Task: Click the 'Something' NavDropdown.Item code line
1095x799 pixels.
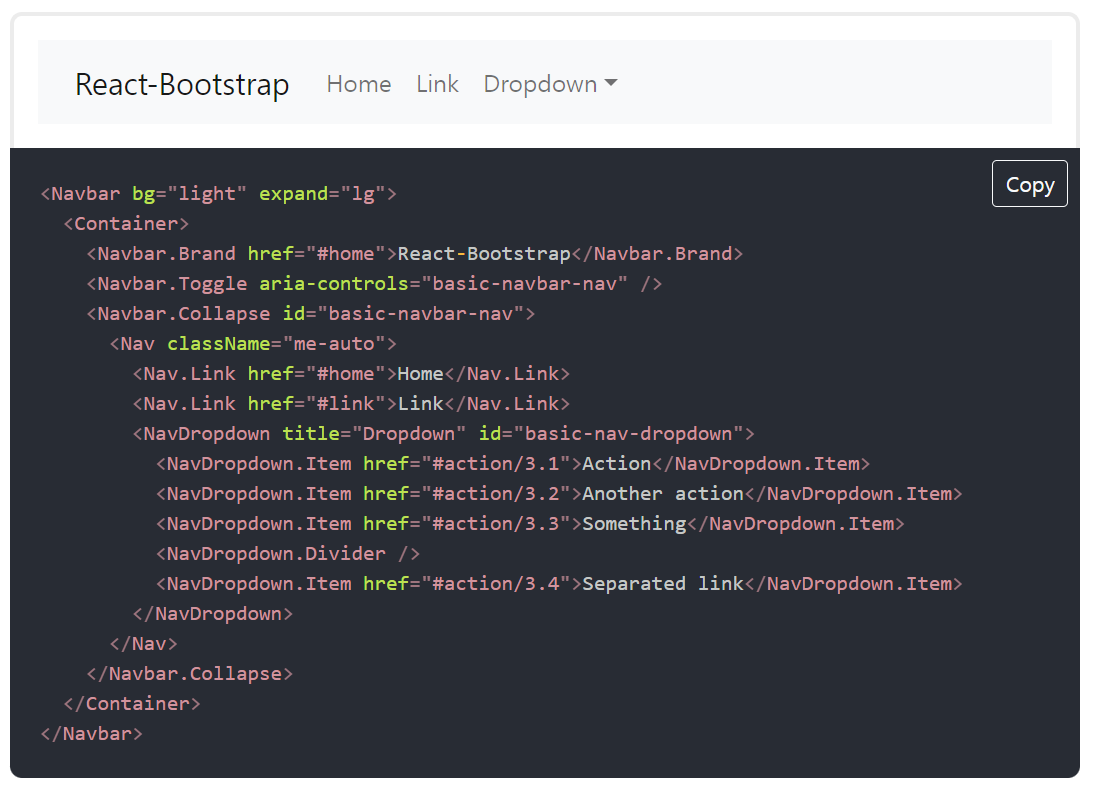Action: click(x=530, y=524)
